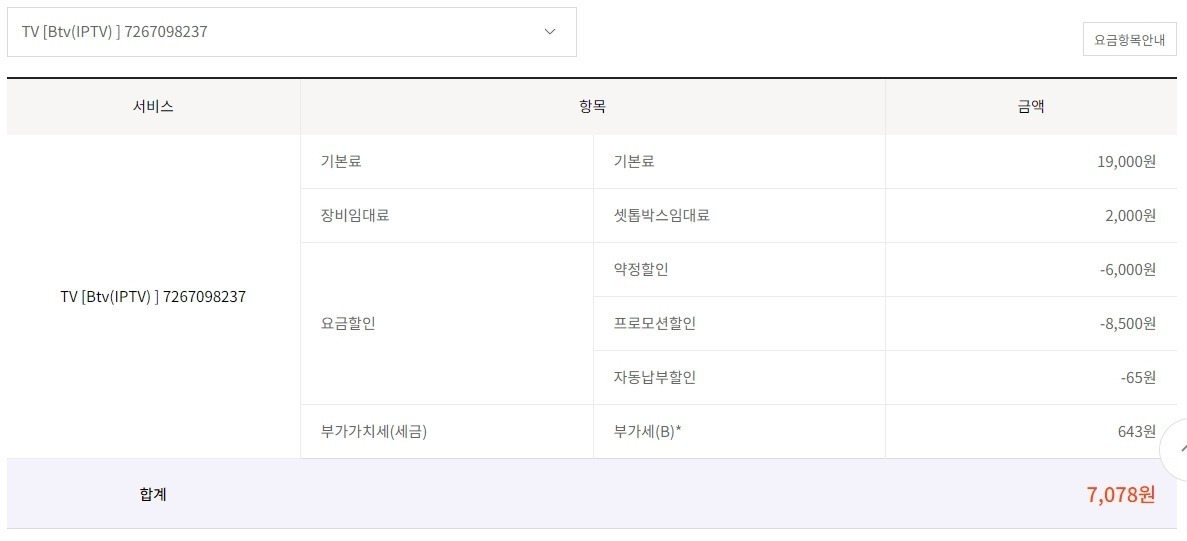Select the 셋톱박스임대료 item
Viewport: 1187px width, 541px height.
[x=661, y=215]
